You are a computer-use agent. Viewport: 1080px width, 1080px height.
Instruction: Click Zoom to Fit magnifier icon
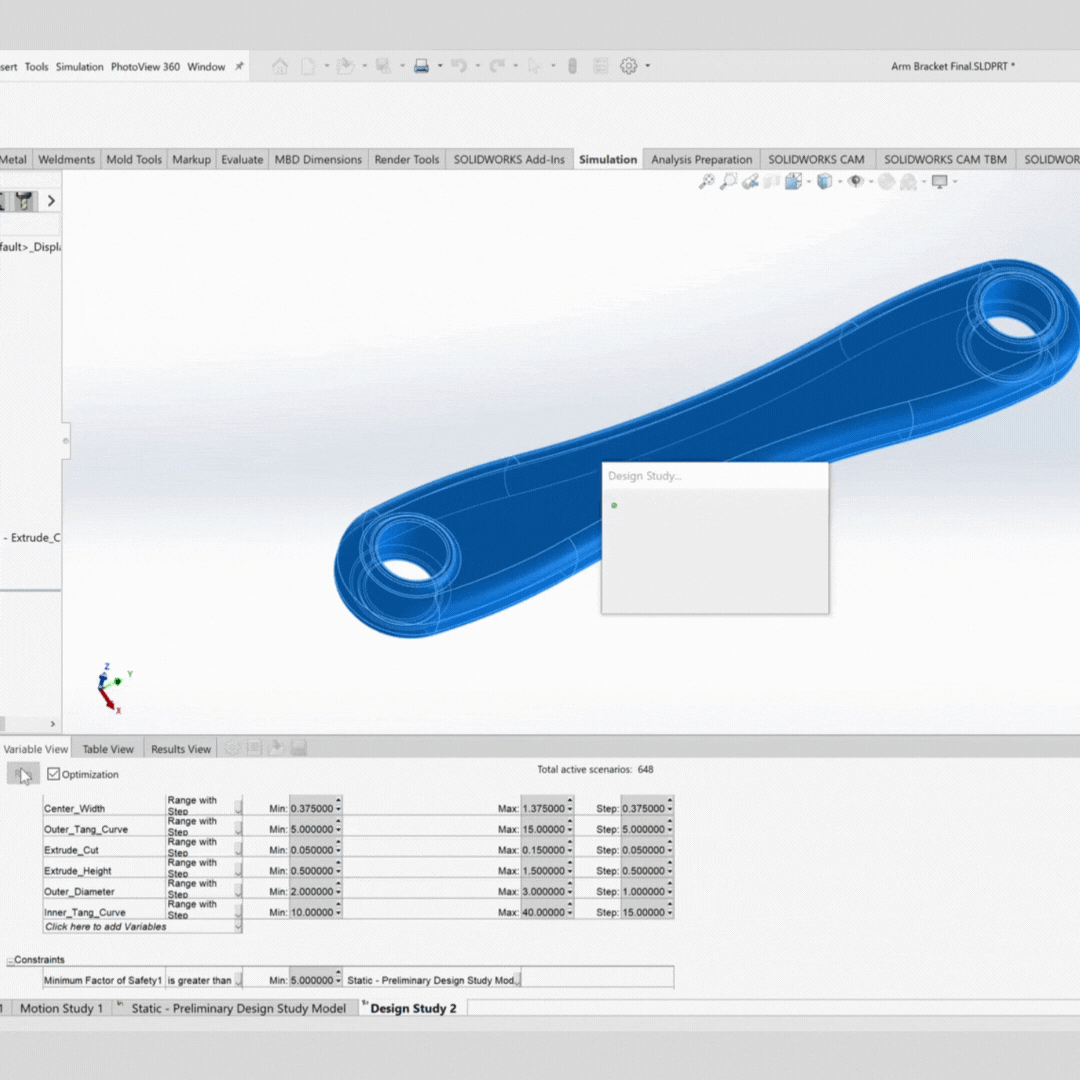pos(707,182)
